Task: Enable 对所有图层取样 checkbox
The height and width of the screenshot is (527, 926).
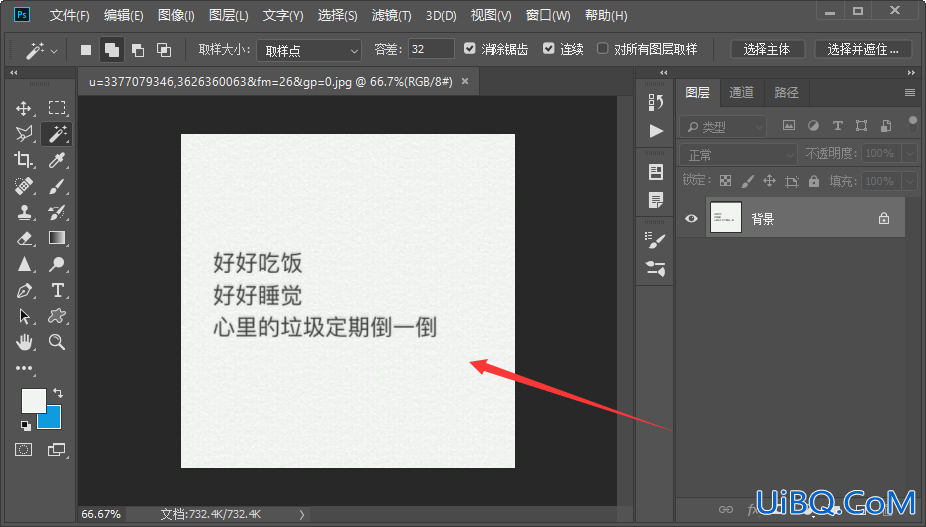Action: click(602, 48)
